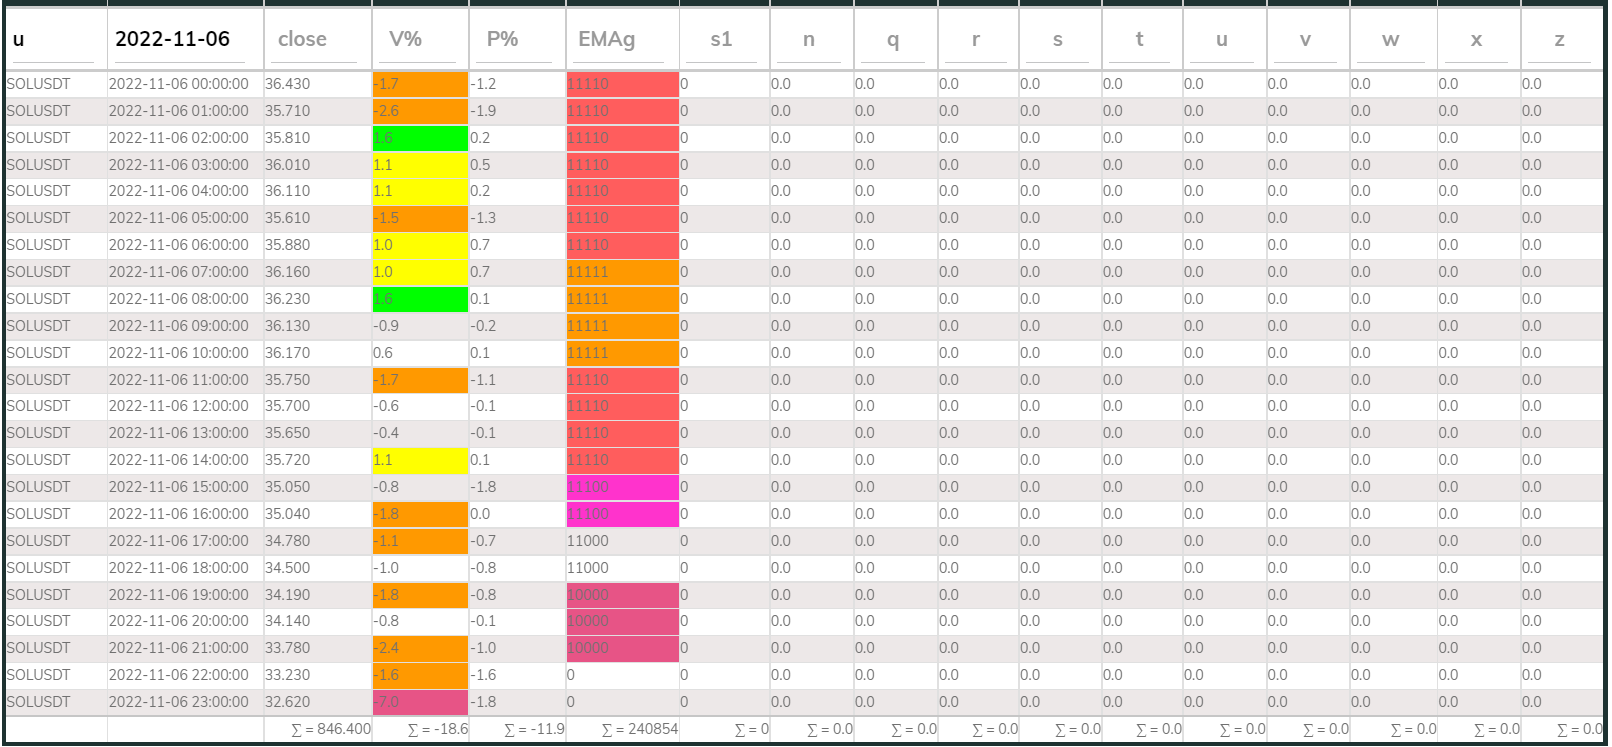Click the w column header
This screenshot has width=1612, height=747.
[1390, 40]
